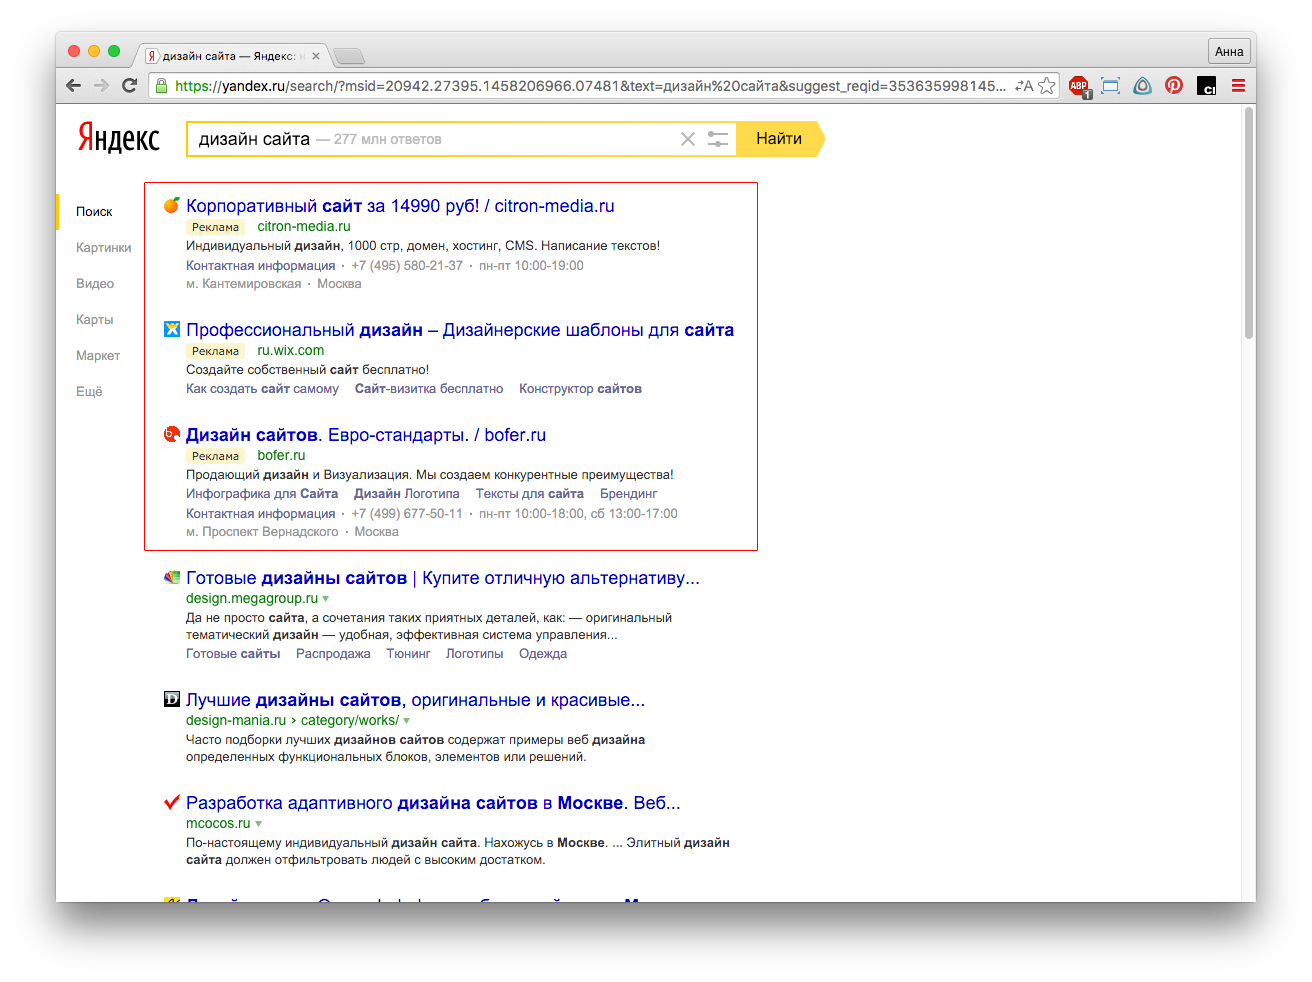
Task: Switch to the Карты search section
Action: pyautogui.click(x=95, y=319)
